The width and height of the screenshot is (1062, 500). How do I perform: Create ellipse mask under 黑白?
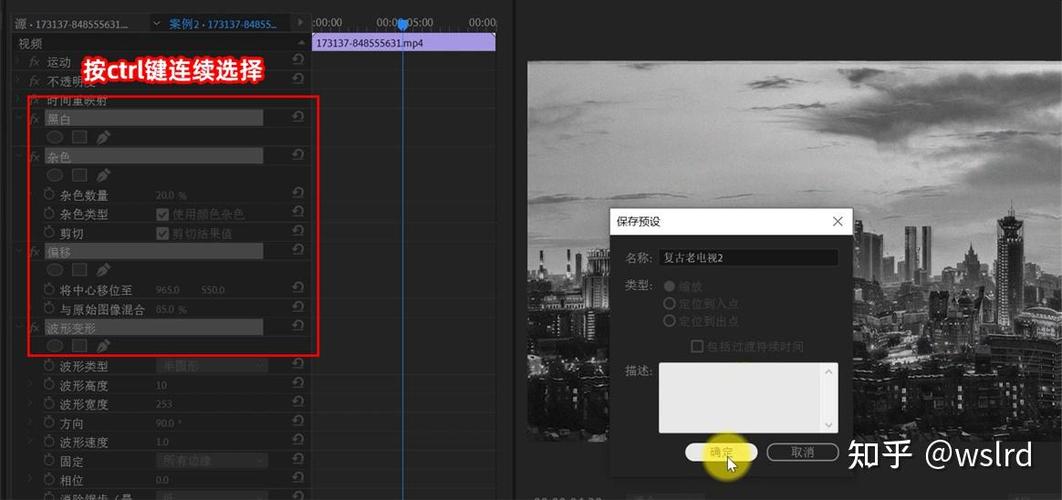coord(55,138)
